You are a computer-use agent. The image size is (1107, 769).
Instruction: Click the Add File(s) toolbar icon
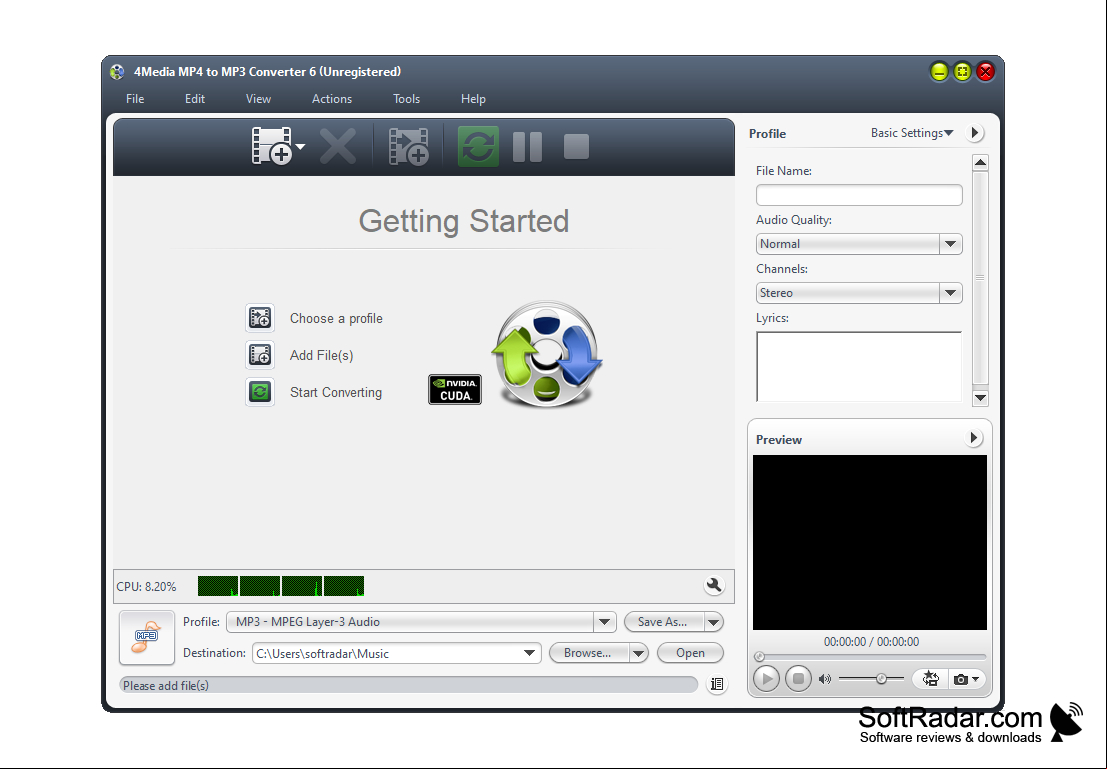coord(273,146)
